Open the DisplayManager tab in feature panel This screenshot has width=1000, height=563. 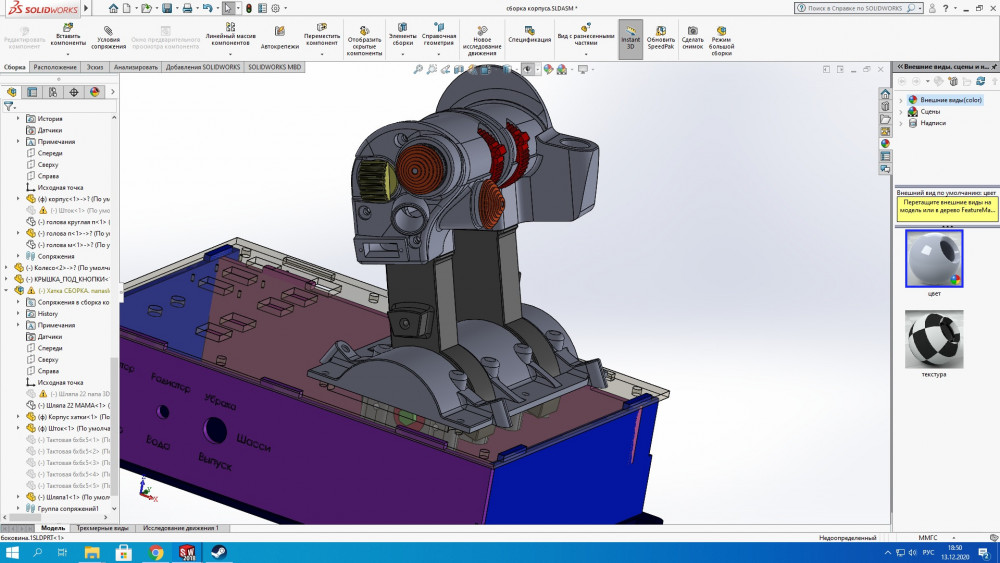(x=95, y=91)
